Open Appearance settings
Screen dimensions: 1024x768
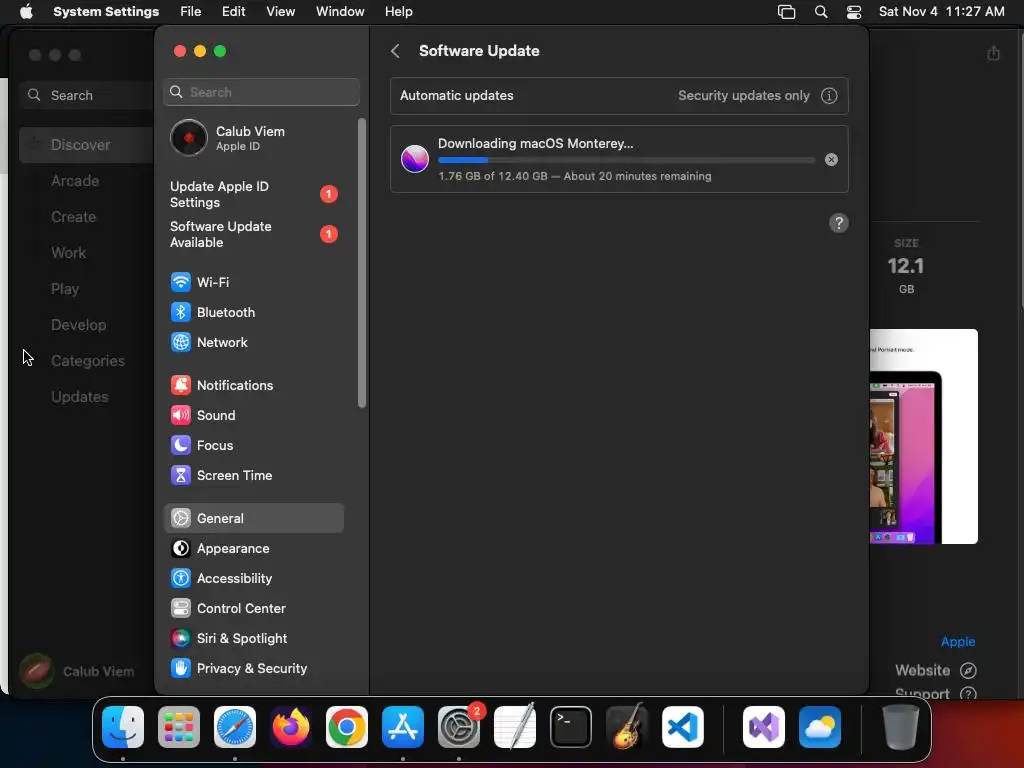(x=253, y=549)
